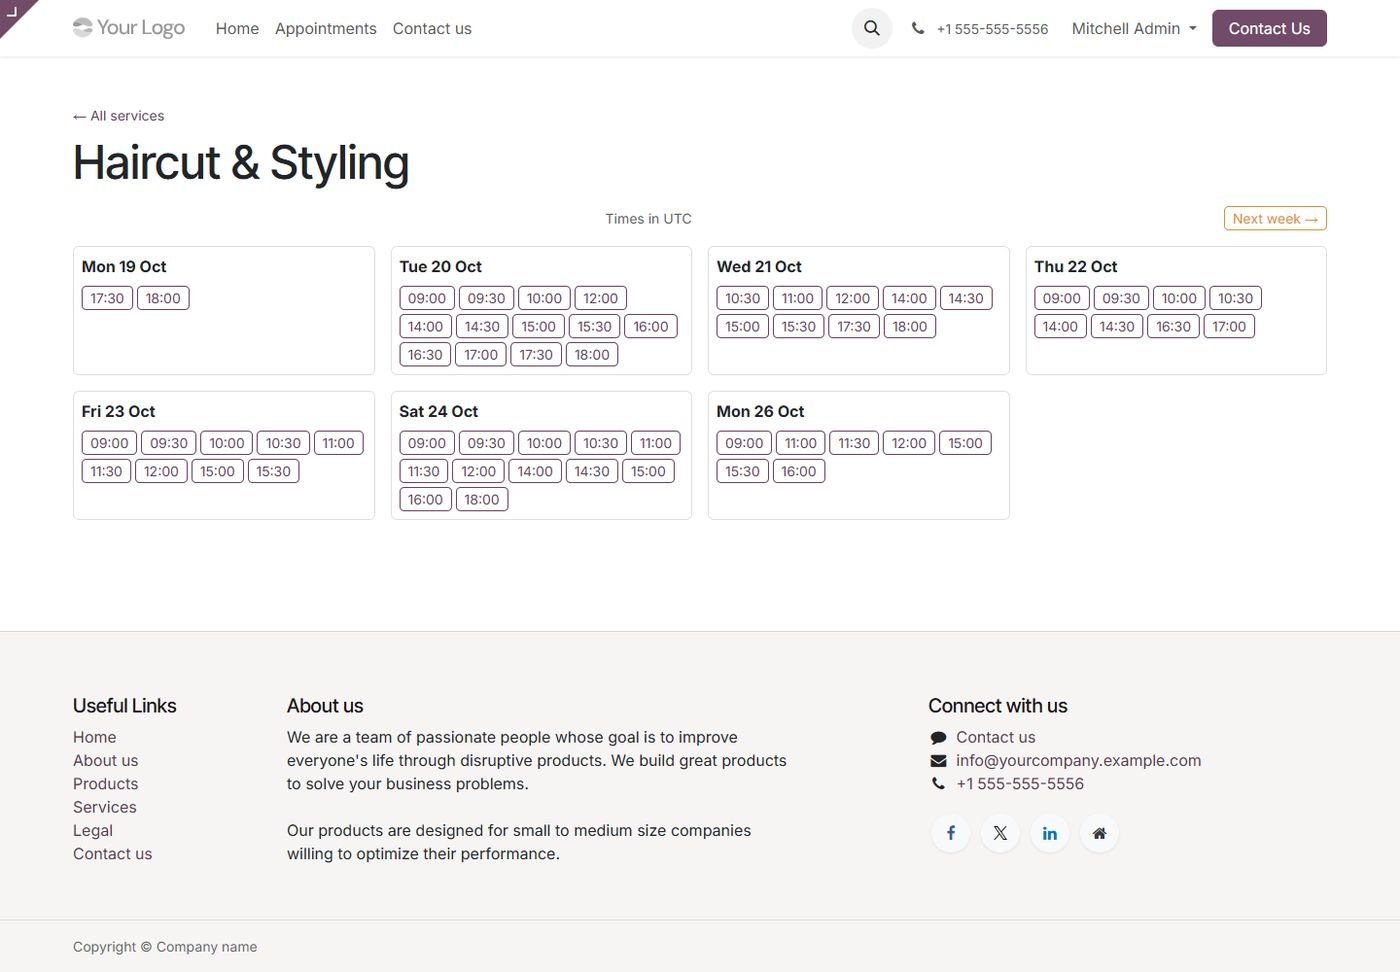Open the Services footer link
The width and height of the screenshot is (1400, 972).
(105, 807)
